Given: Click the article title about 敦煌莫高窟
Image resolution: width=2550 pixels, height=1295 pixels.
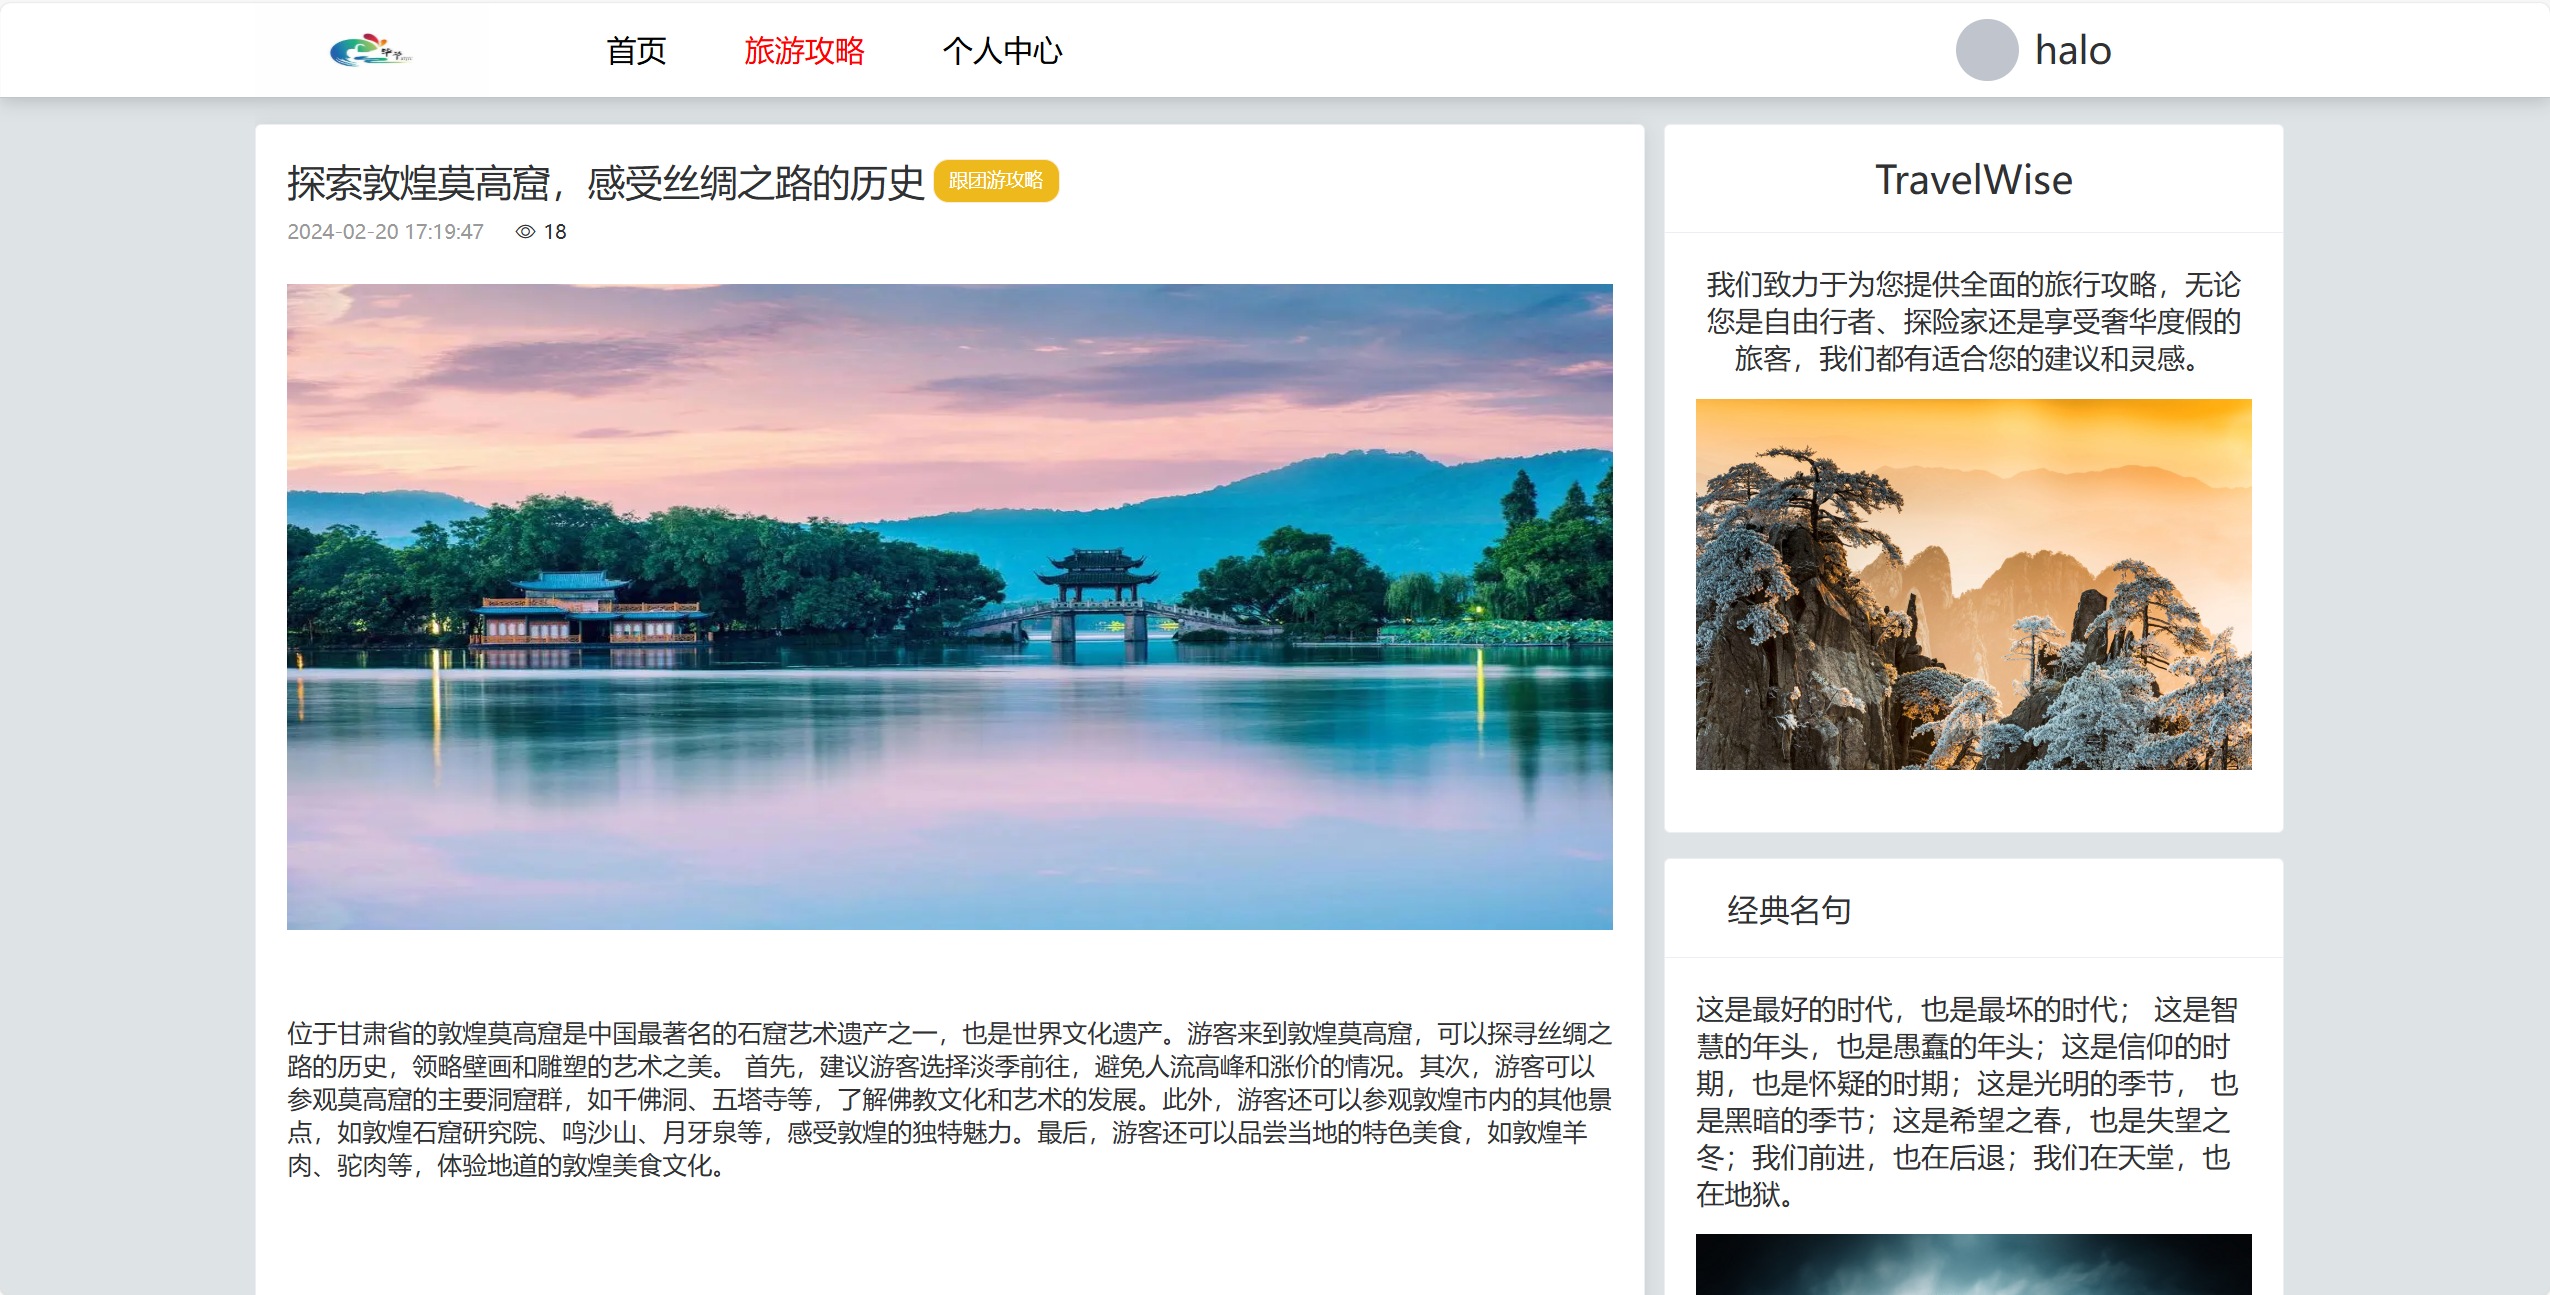Looking at the screenshot, I should [x=605, y=183].
